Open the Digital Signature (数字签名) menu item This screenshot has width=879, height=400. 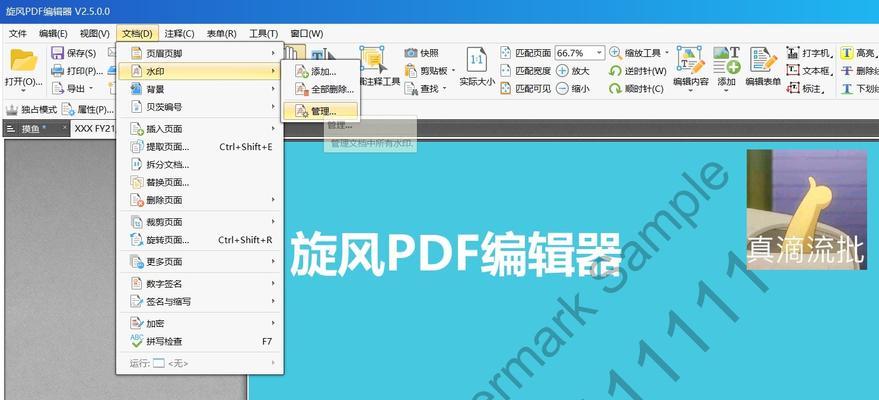200,284
